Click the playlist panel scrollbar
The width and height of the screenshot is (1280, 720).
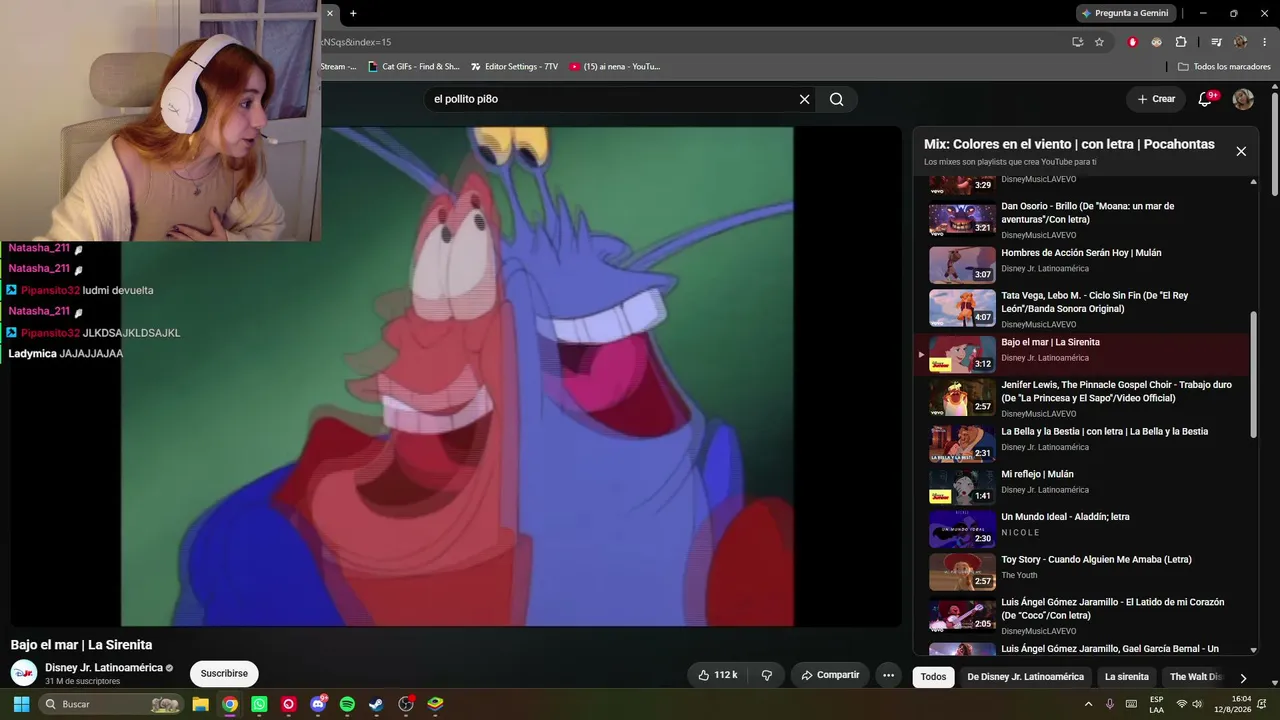pos(1254,375)
